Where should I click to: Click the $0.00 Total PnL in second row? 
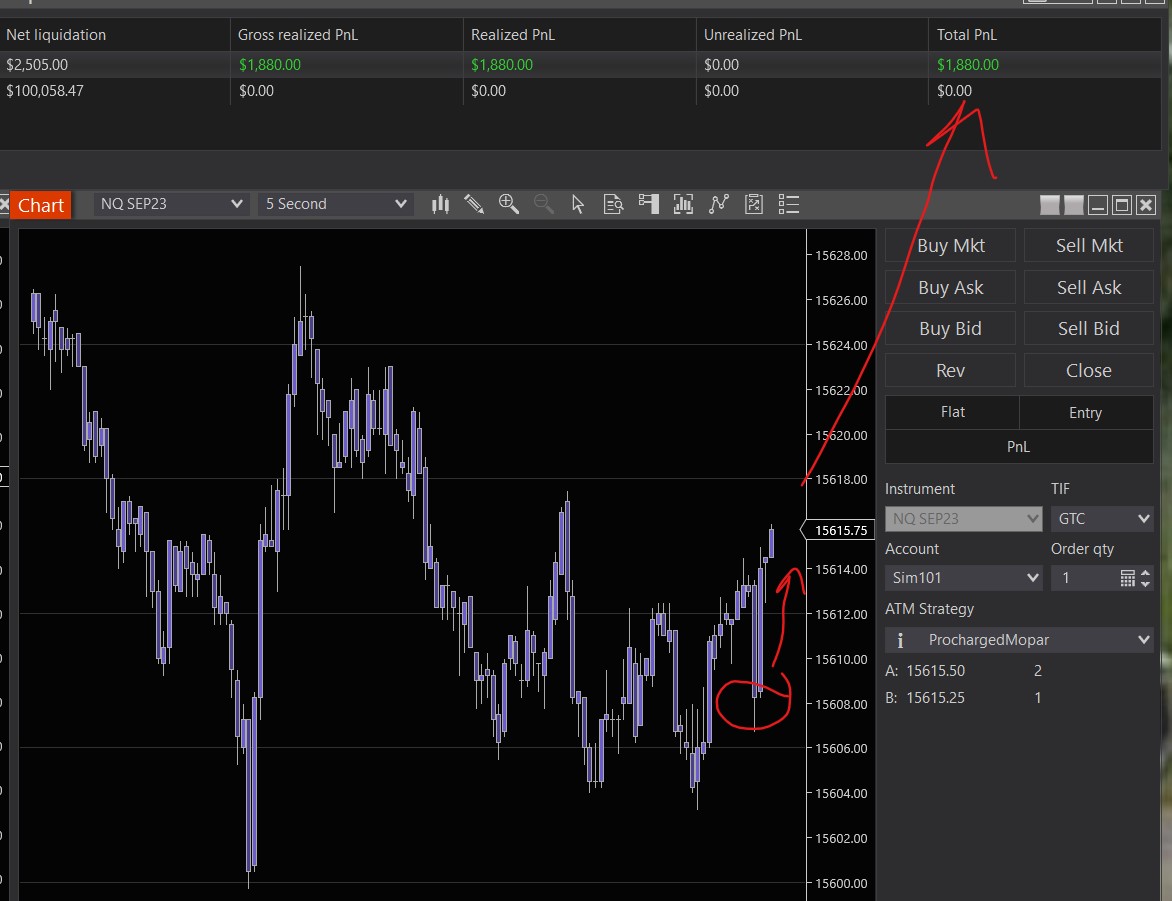pos(954,90)
